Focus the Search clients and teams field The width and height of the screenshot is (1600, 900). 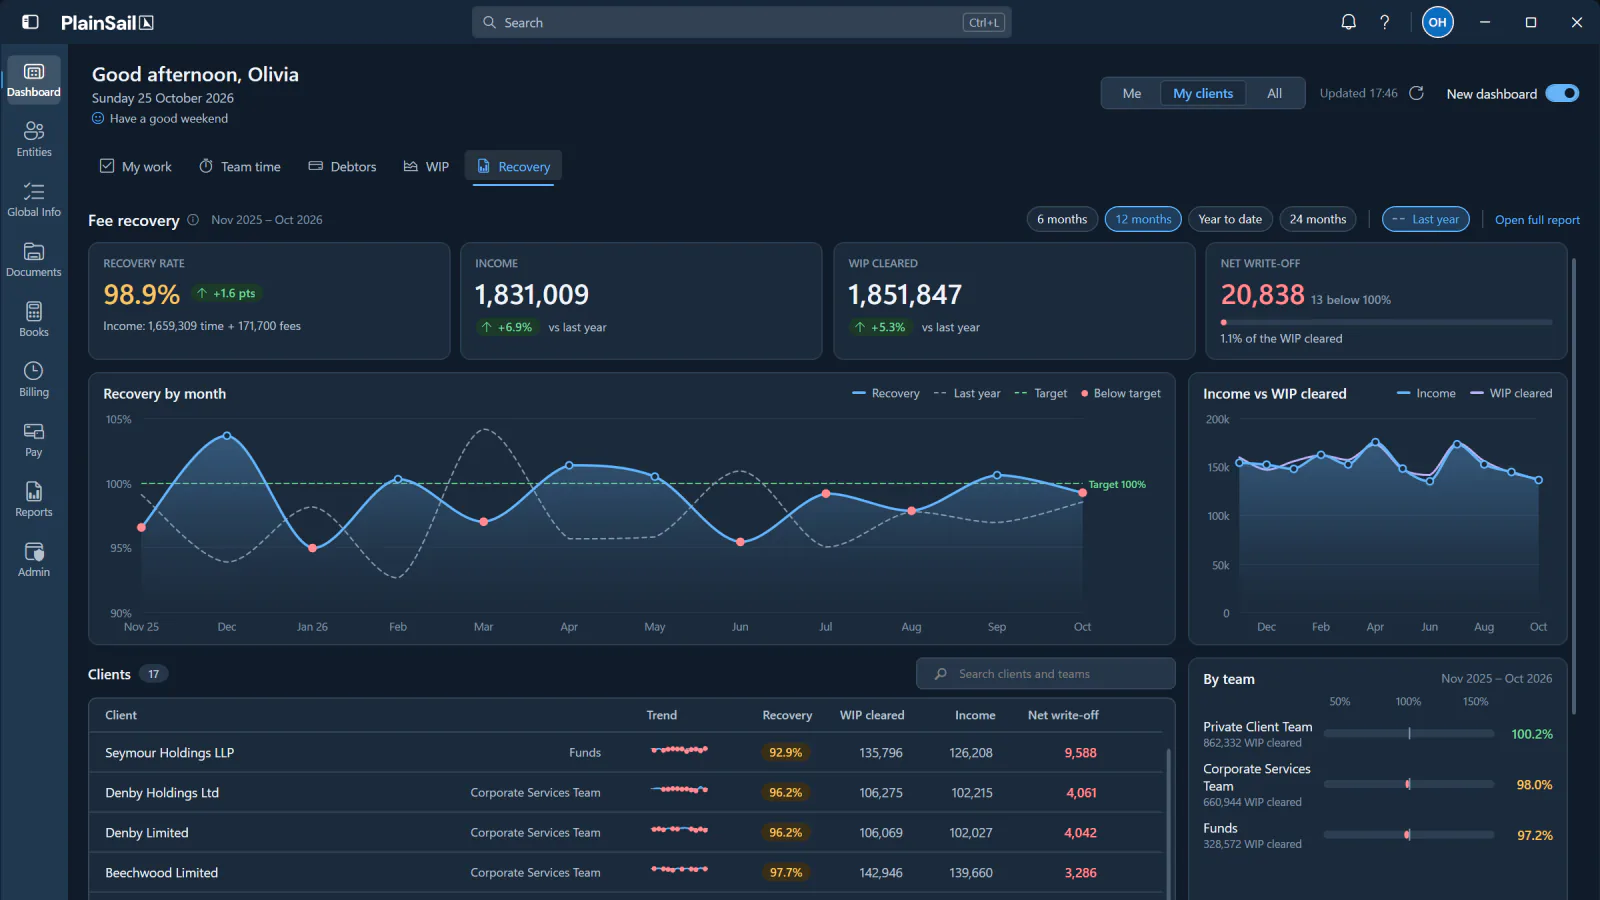coord(1045,674)
